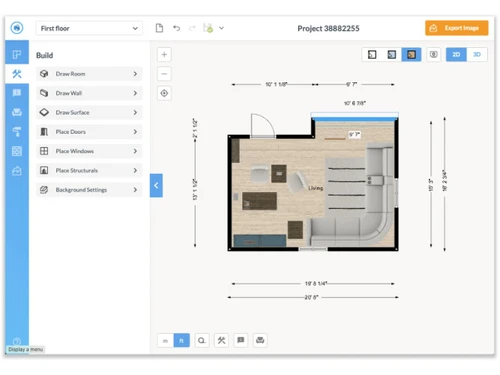Click the 10' 6 7/8" dimension label
Screen dimensions: 500x375
pyautogui.click(x=355, y=103)
